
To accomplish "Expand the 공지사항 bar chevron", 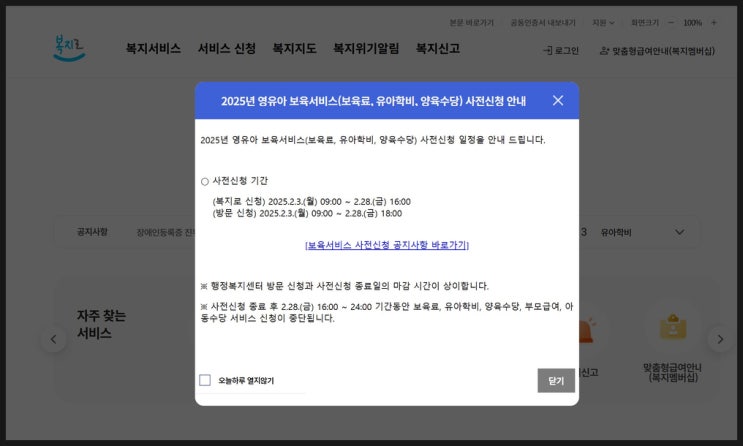I will pos(680,232).
